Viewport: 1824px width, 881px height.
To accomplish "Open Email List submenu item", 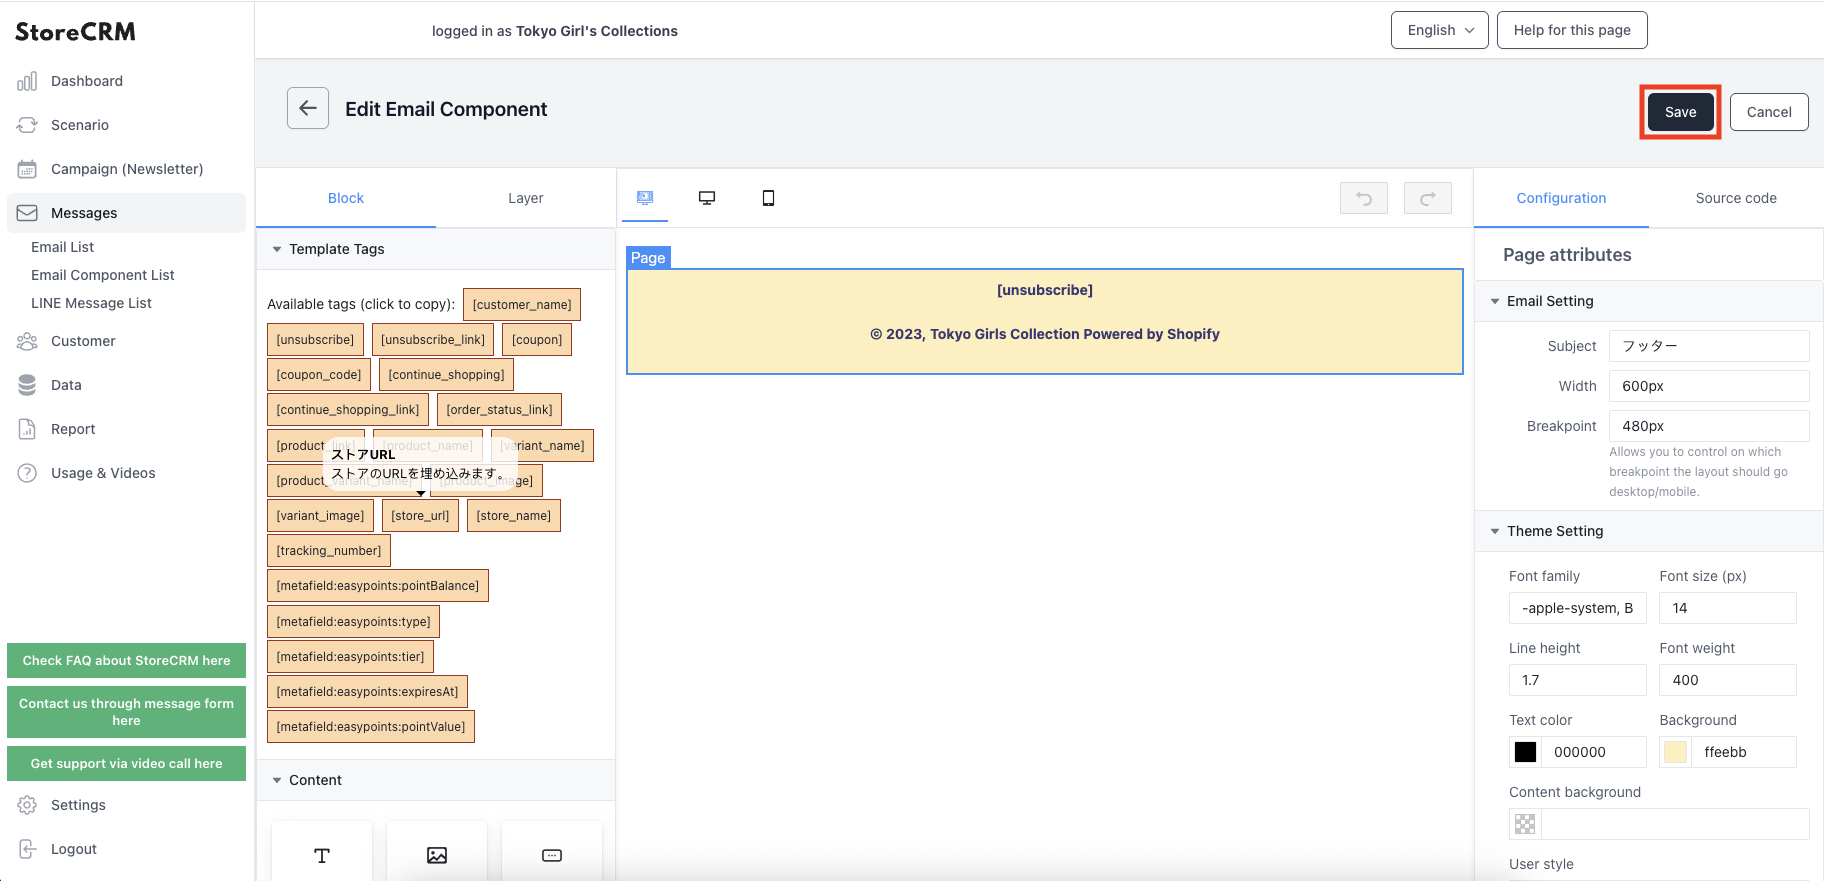I will 63,247.
